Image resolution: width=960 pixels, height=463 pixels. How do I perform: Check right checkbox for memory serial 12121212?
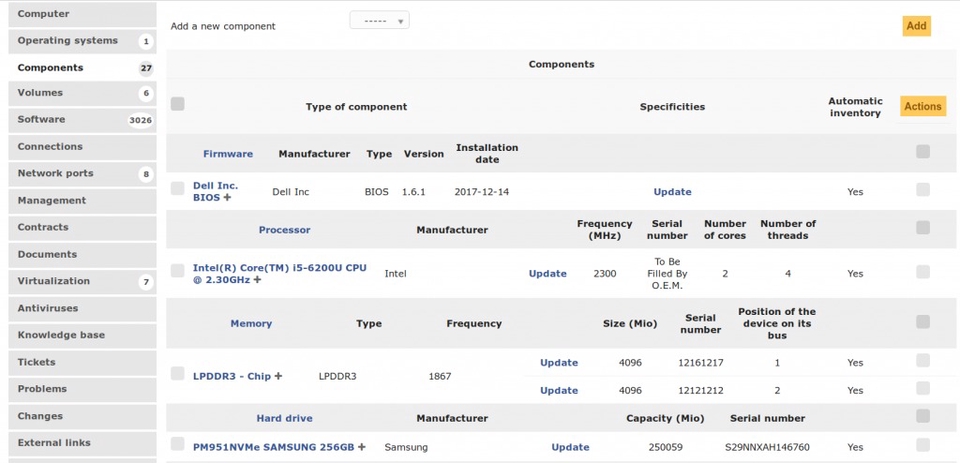tap(923, 388)
